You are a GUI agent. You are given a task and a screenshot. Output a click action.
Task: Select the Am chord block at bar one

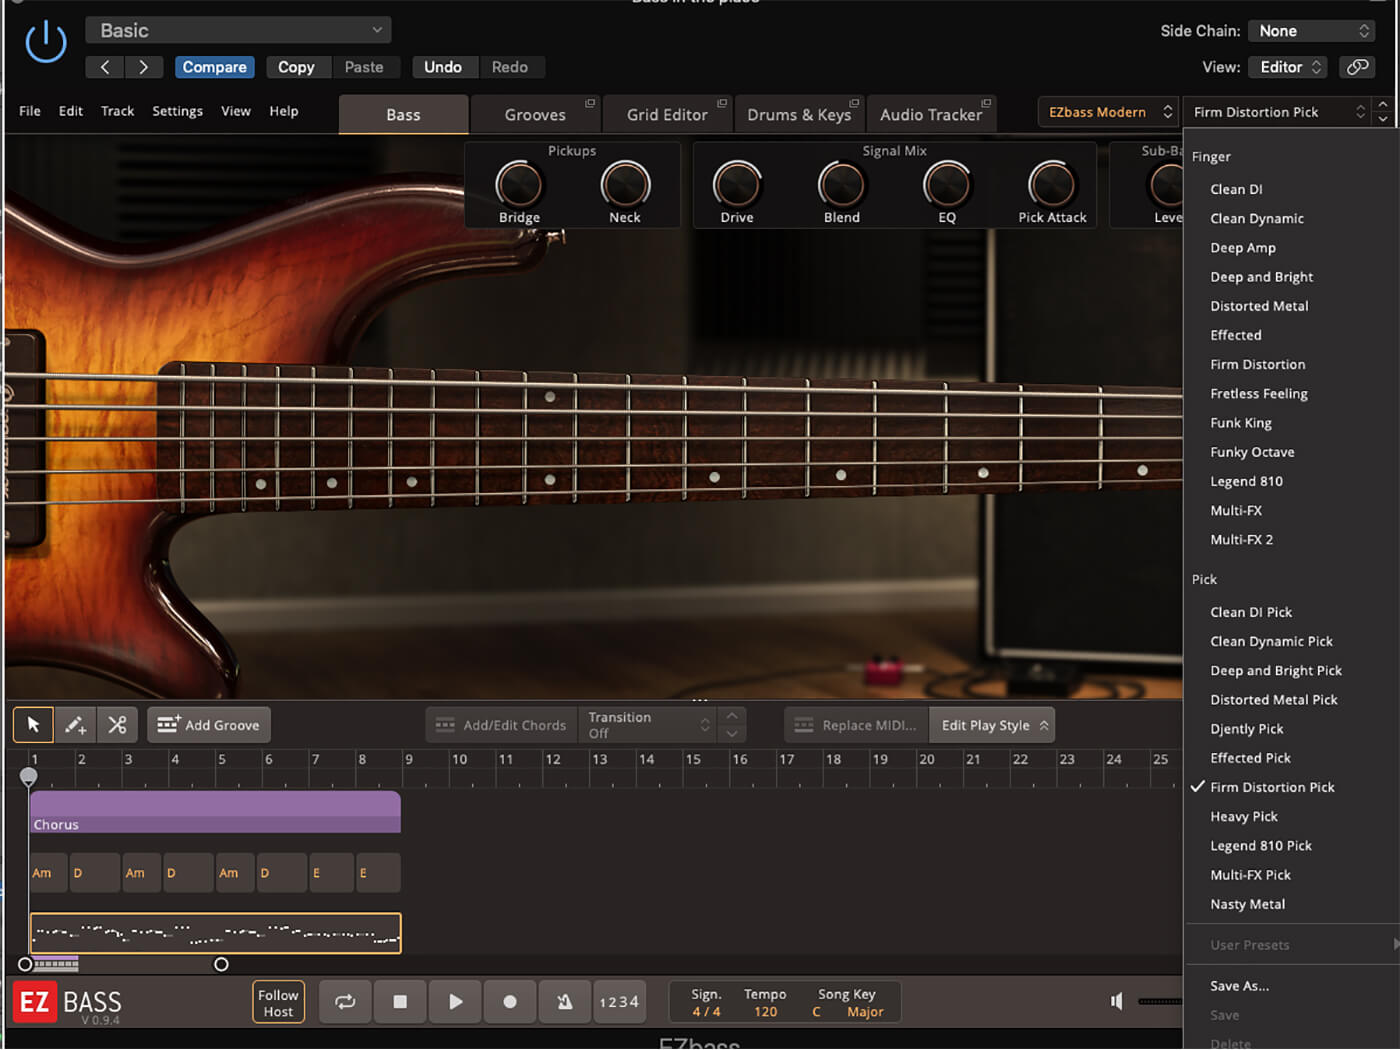(x=46, y=872)
